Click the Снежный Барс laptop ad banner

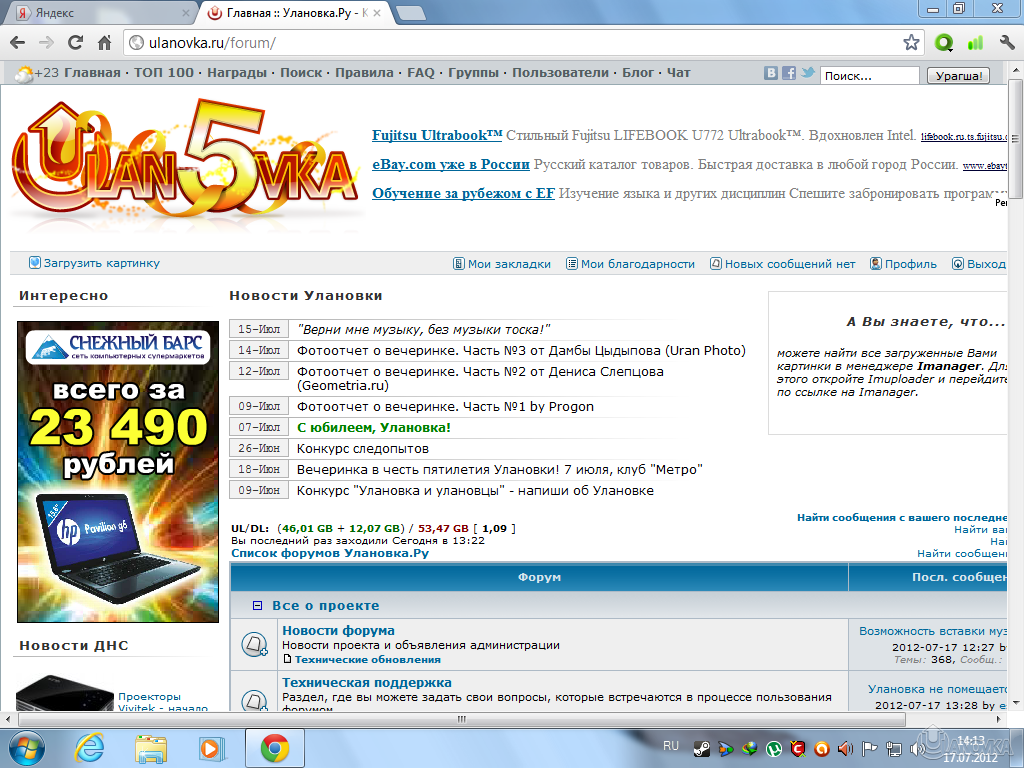coord(118,471)
